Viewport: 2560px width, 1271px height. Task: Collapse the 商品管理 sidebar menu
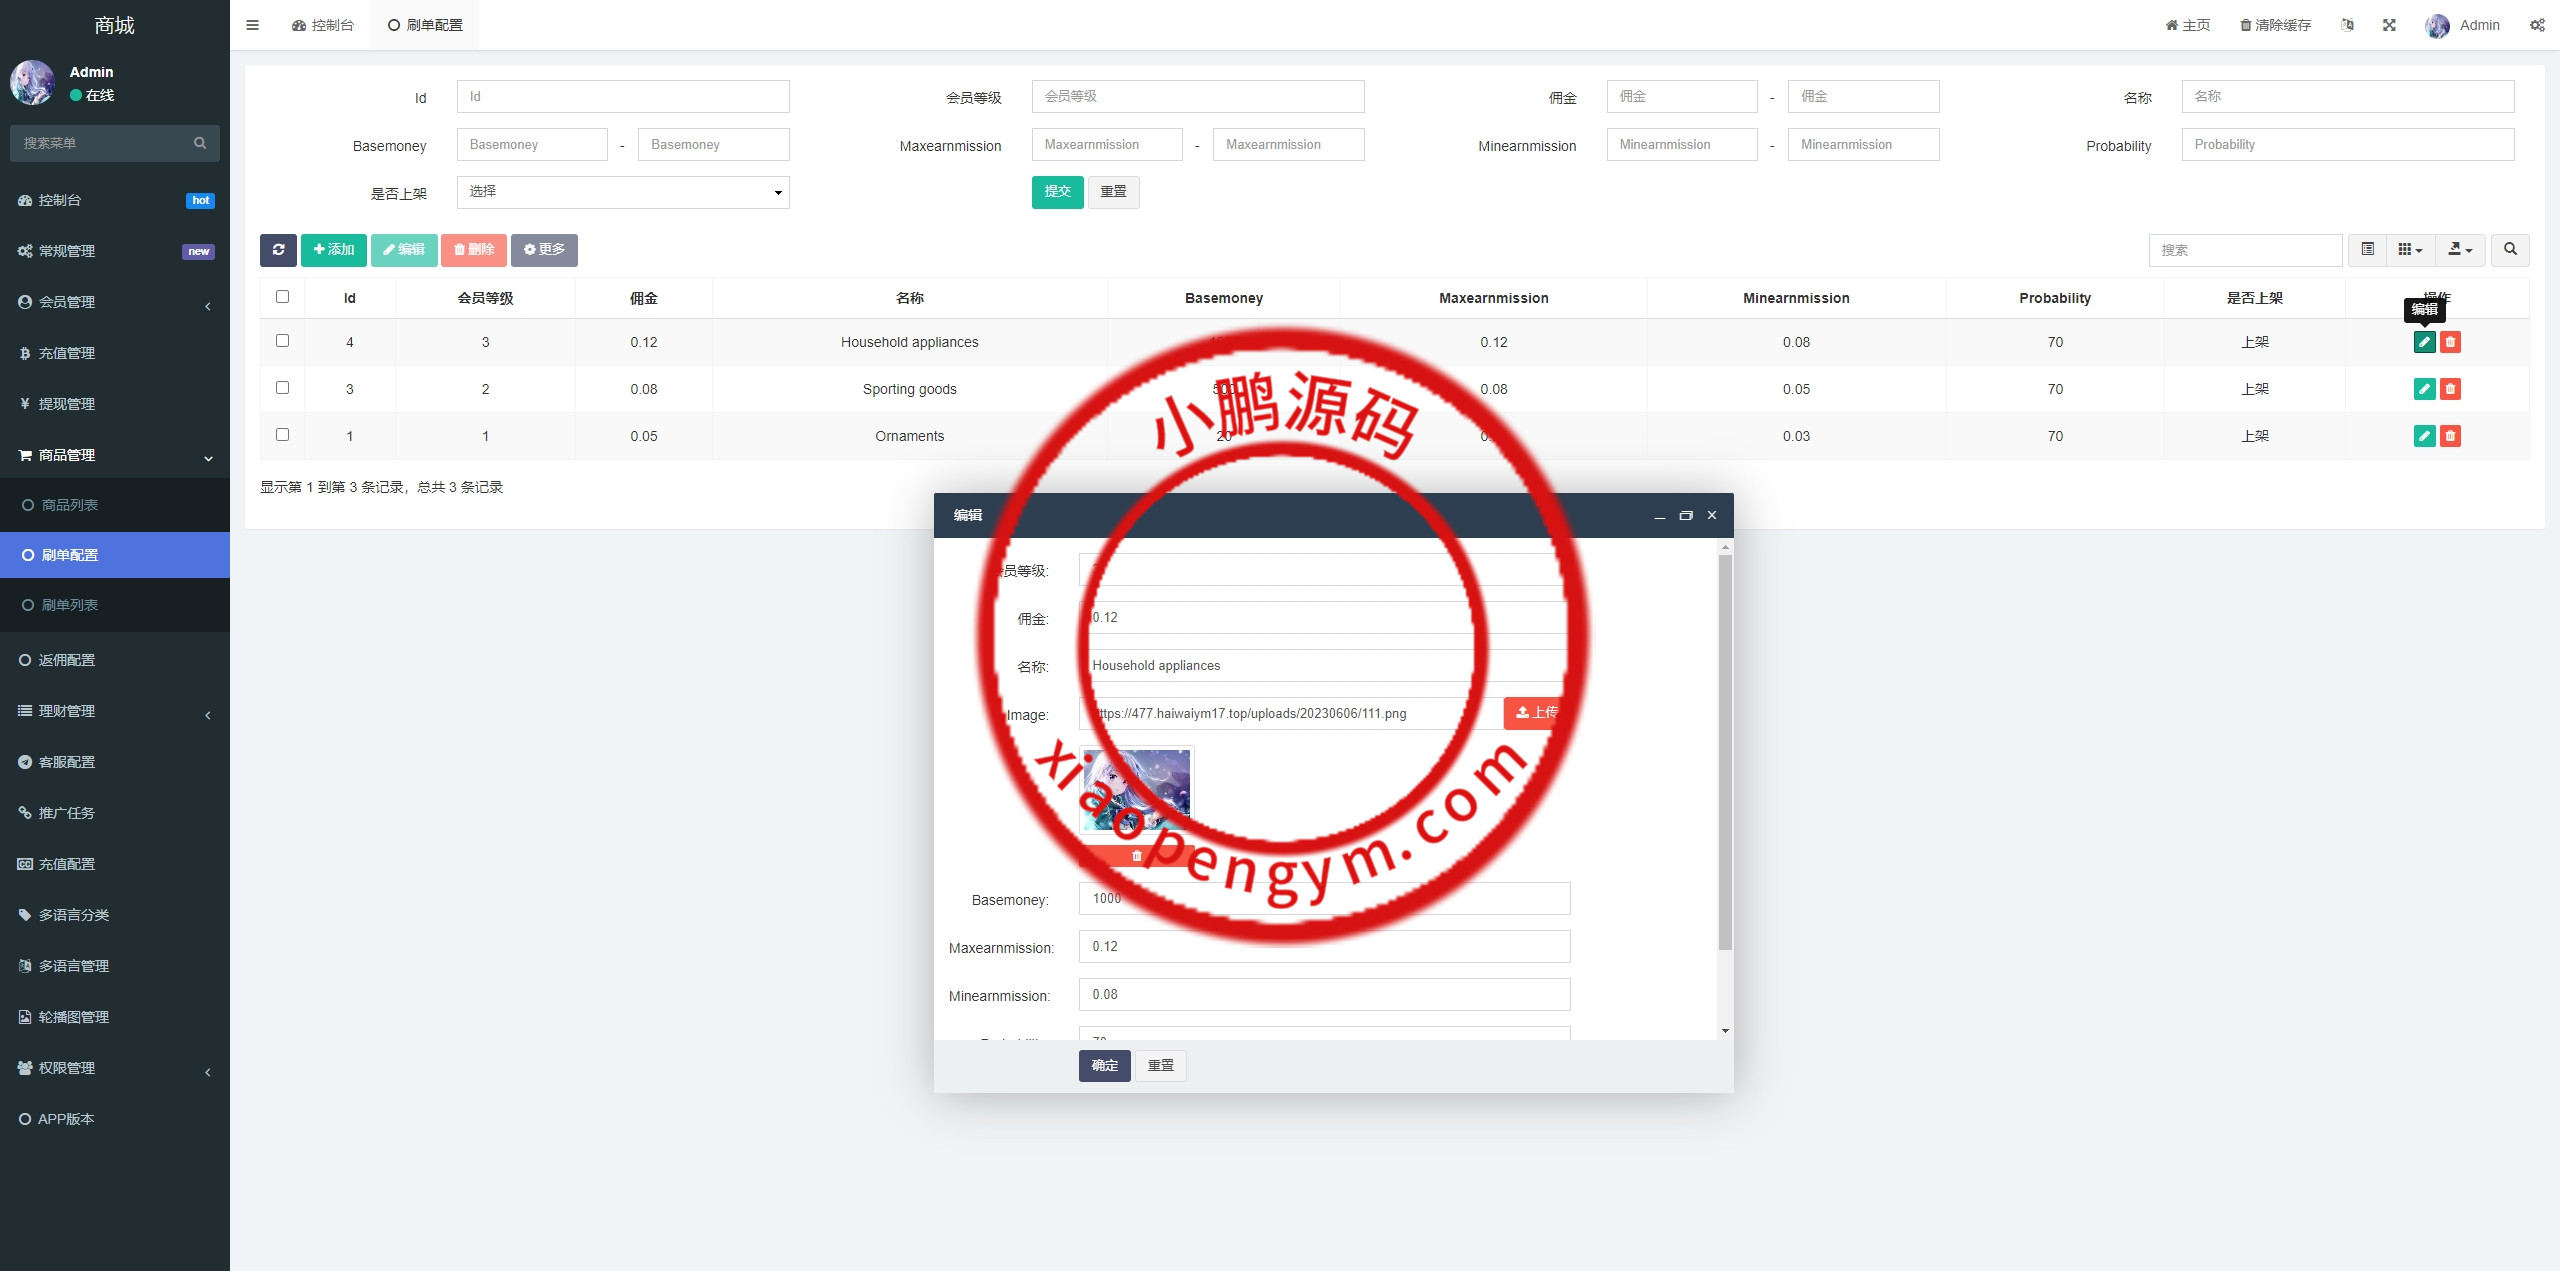click(x=115, y=455)
